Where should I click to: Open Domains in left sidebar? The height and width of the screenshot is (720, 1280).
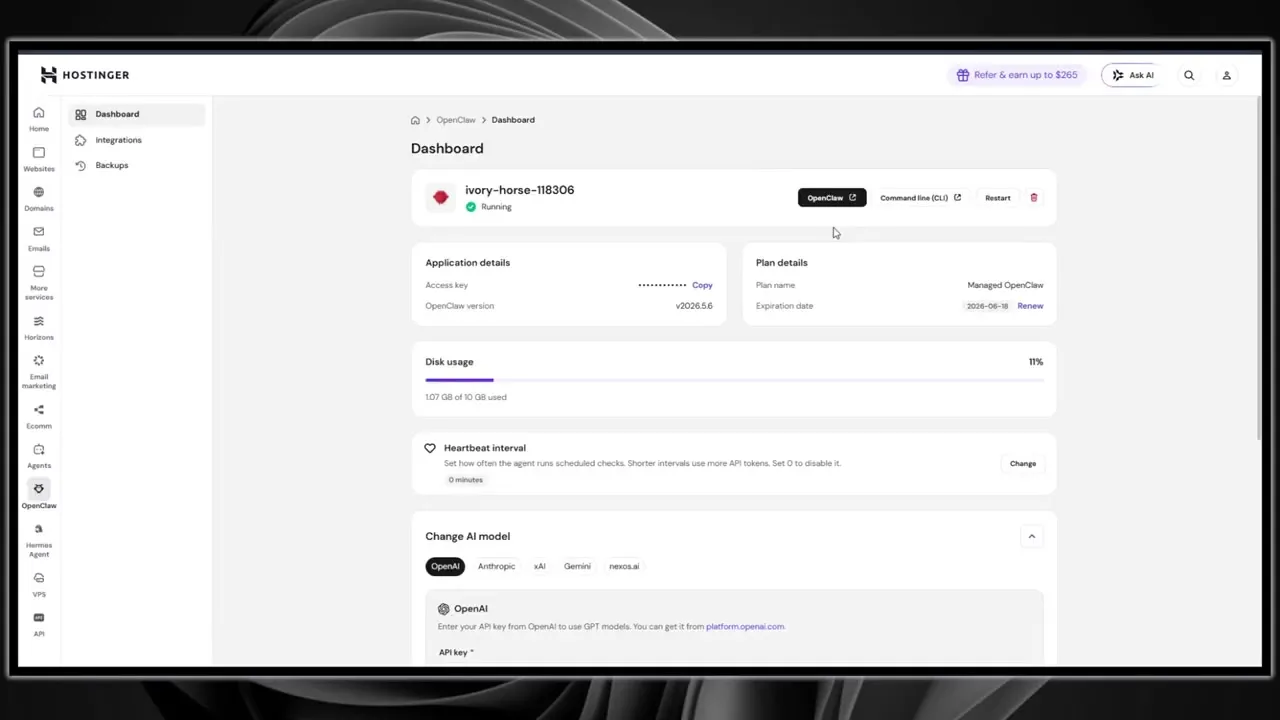click(x=39, y=199)
